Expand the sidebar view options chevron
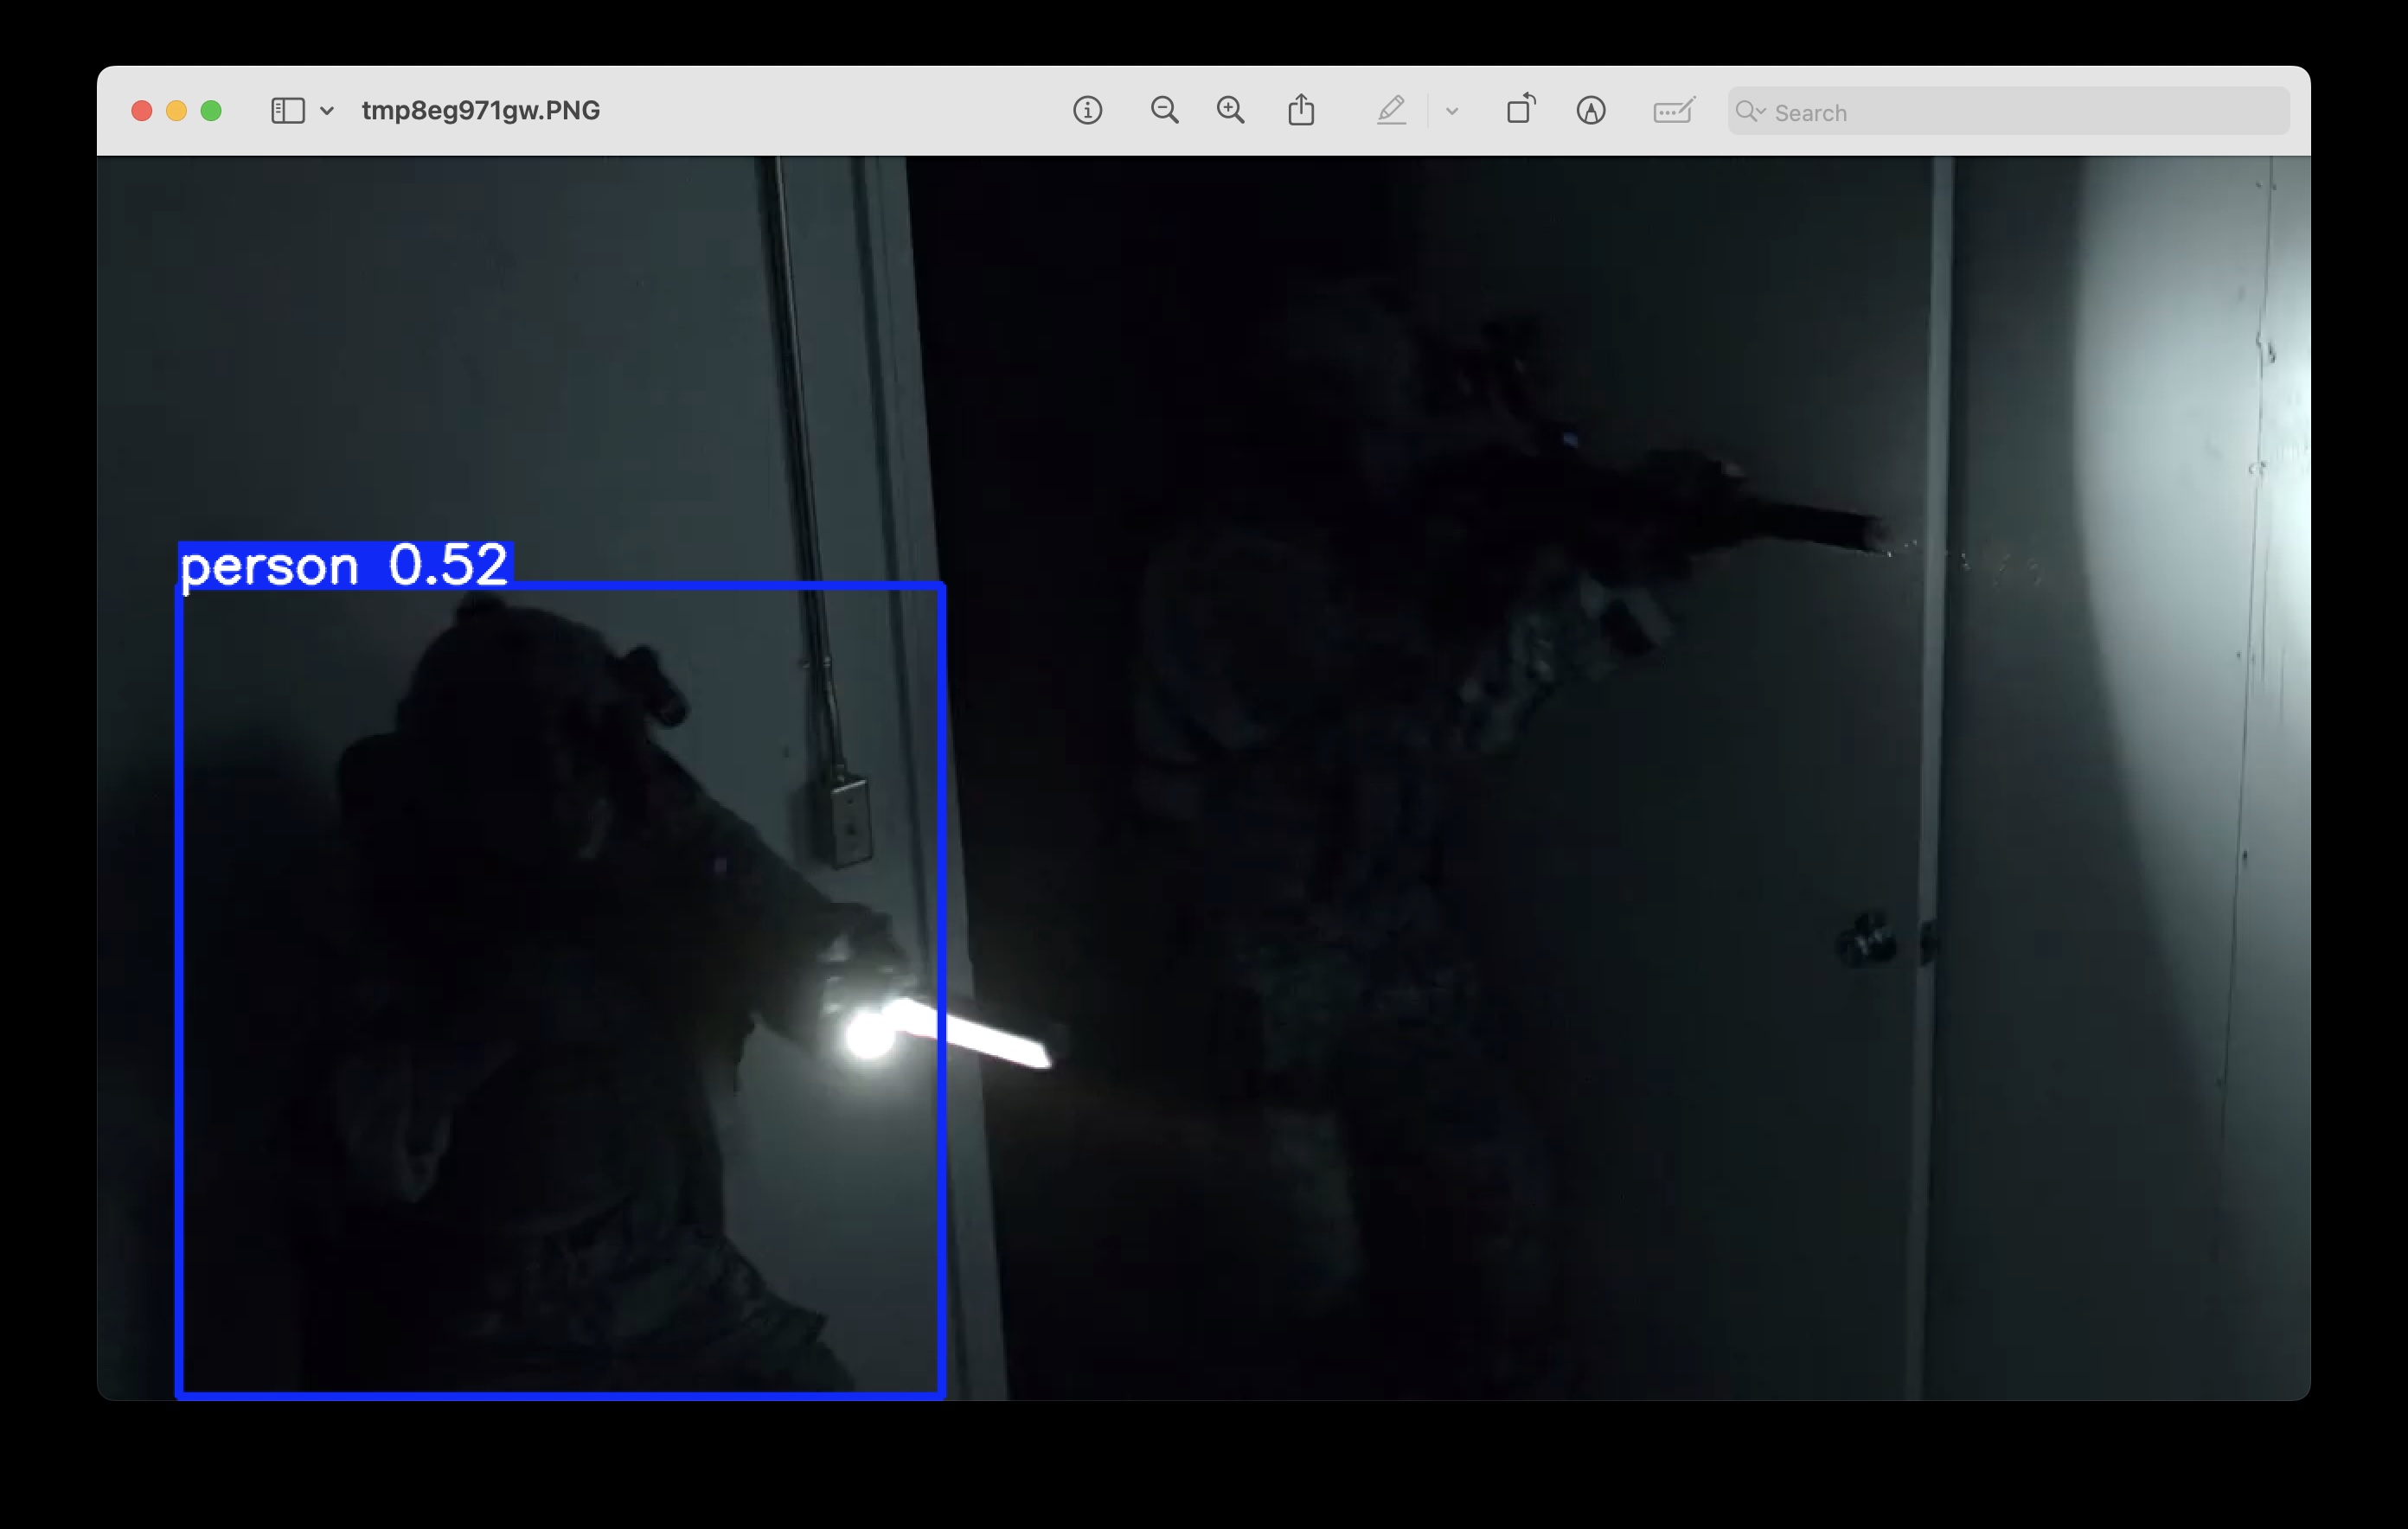This screenshot has width=2408, height=1529. pyautogui.click(x=327, y=111)
